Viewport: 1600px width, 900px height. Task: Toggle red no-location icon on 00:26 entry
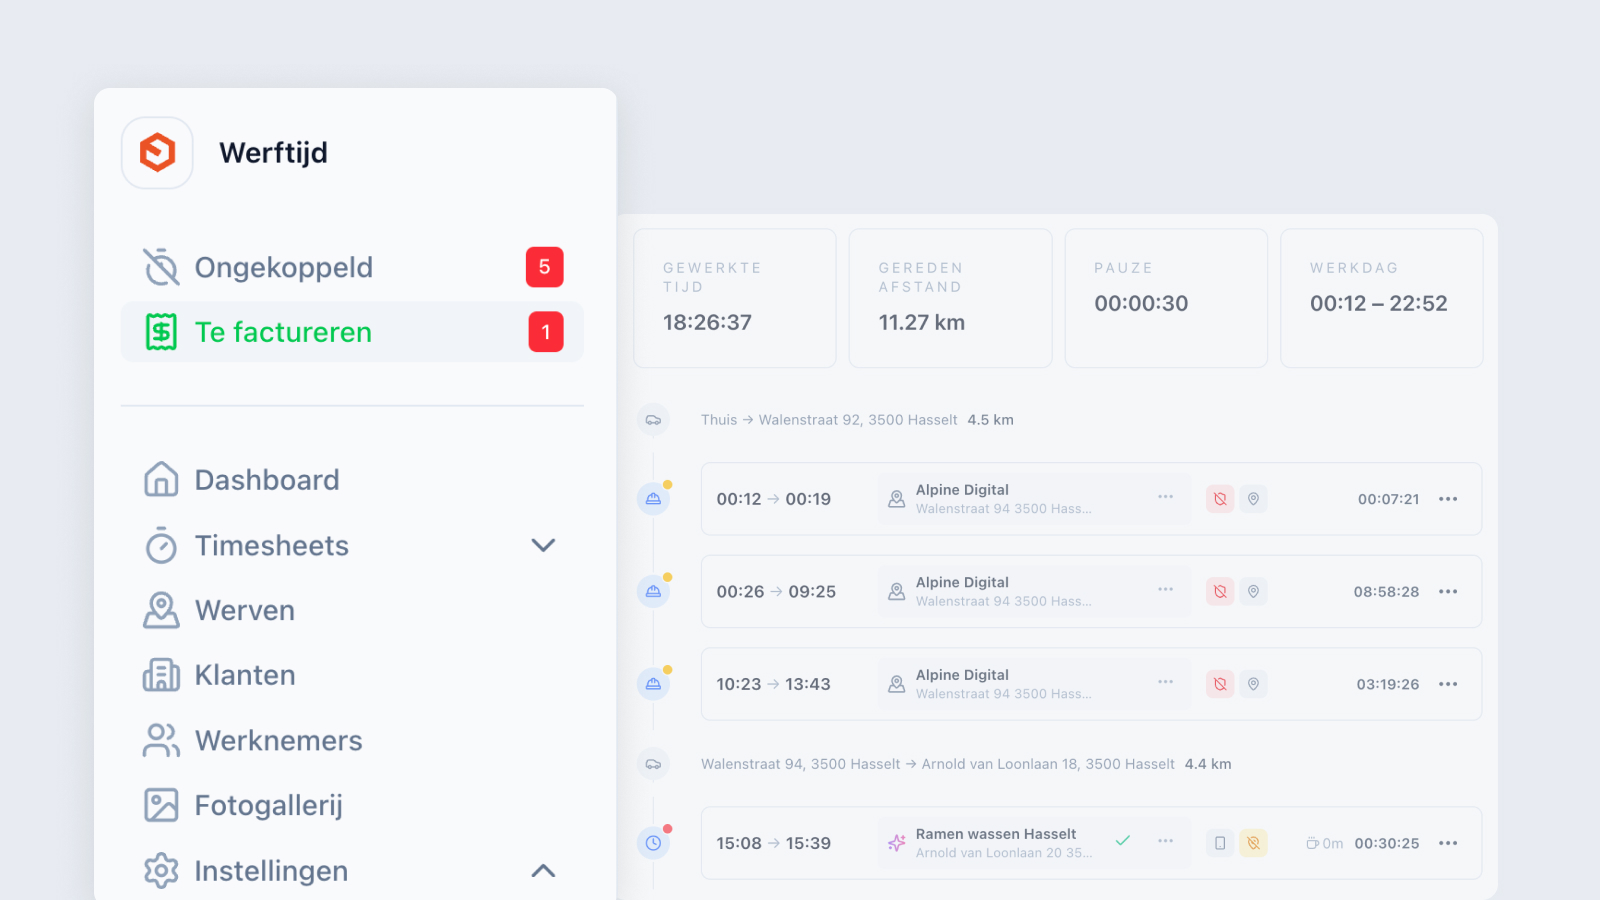1220,592
